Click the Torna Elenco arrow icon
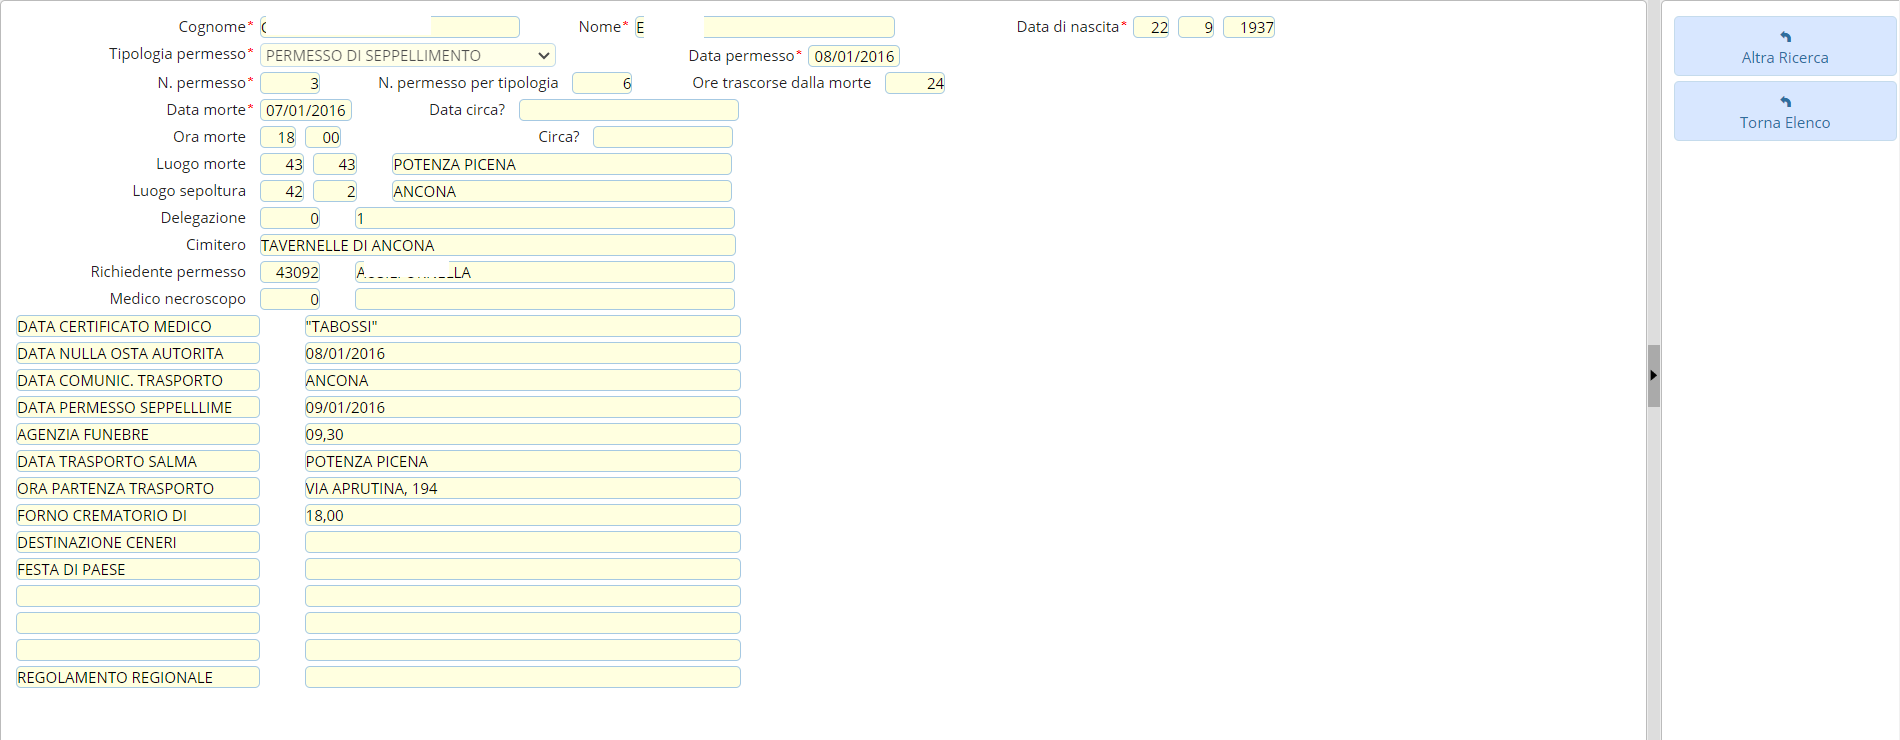This screenshot has height=740, width=1900. 1785,102
